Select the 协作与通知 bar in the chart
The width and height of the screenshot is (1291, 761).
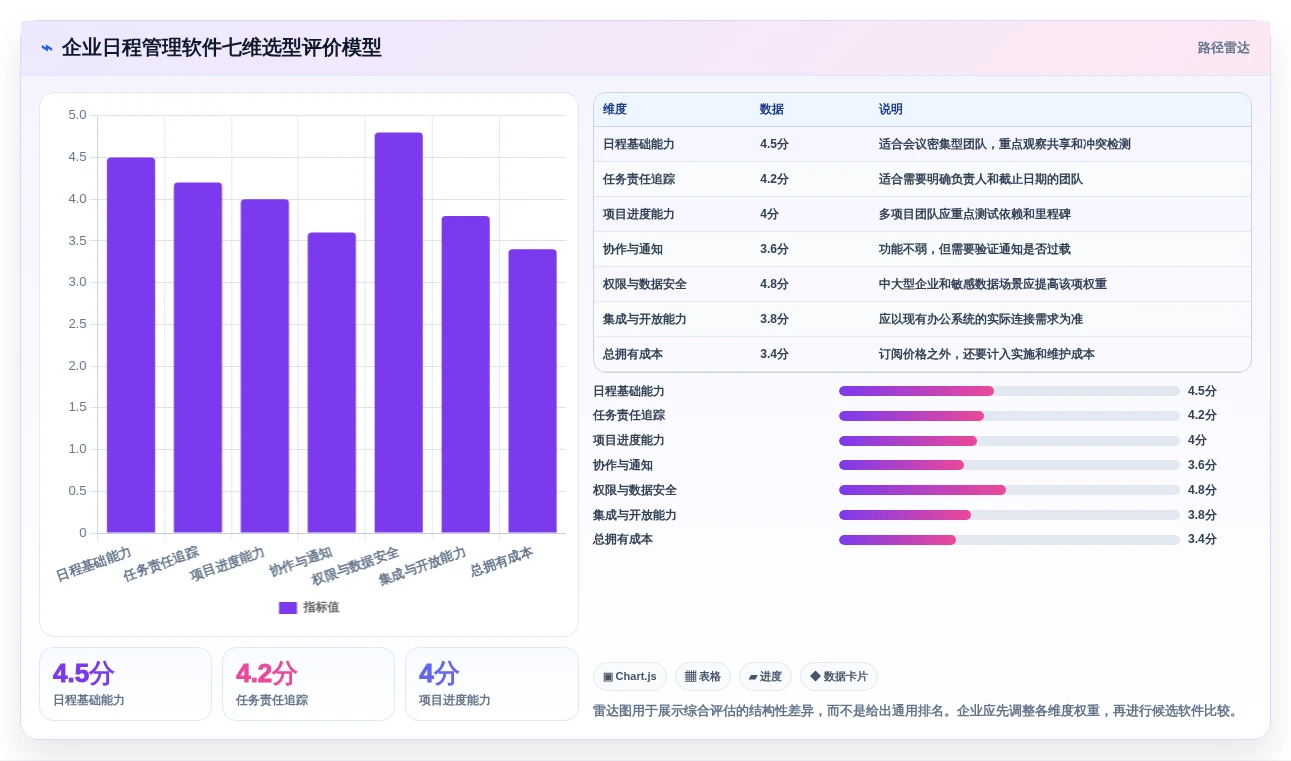tap(332, 383)
